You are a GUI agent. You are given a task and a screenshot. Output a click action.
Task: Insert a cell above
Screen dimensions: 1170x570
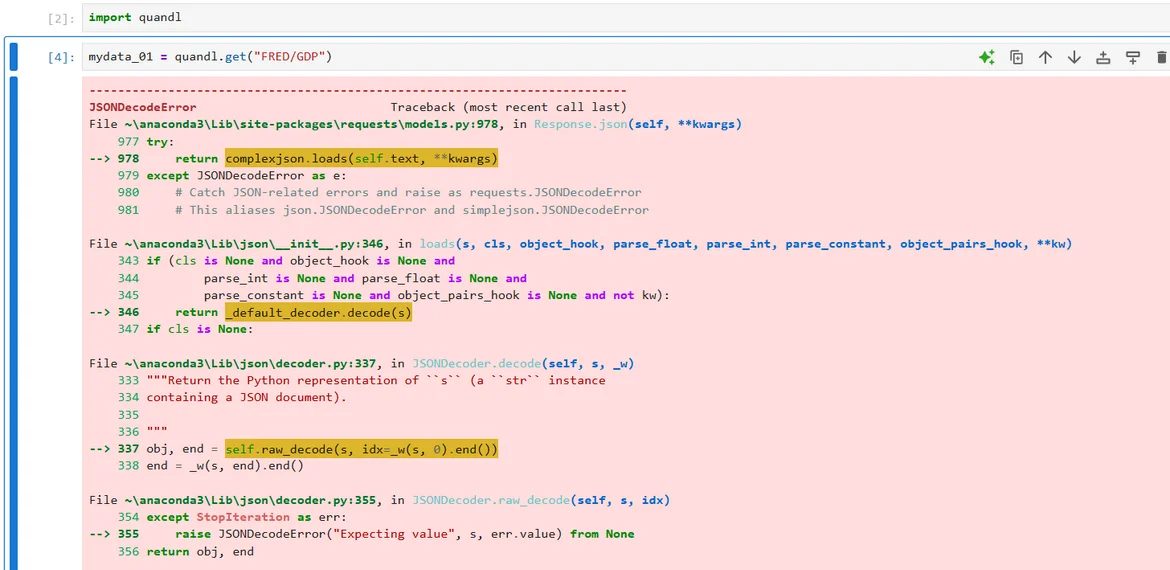1103,57
